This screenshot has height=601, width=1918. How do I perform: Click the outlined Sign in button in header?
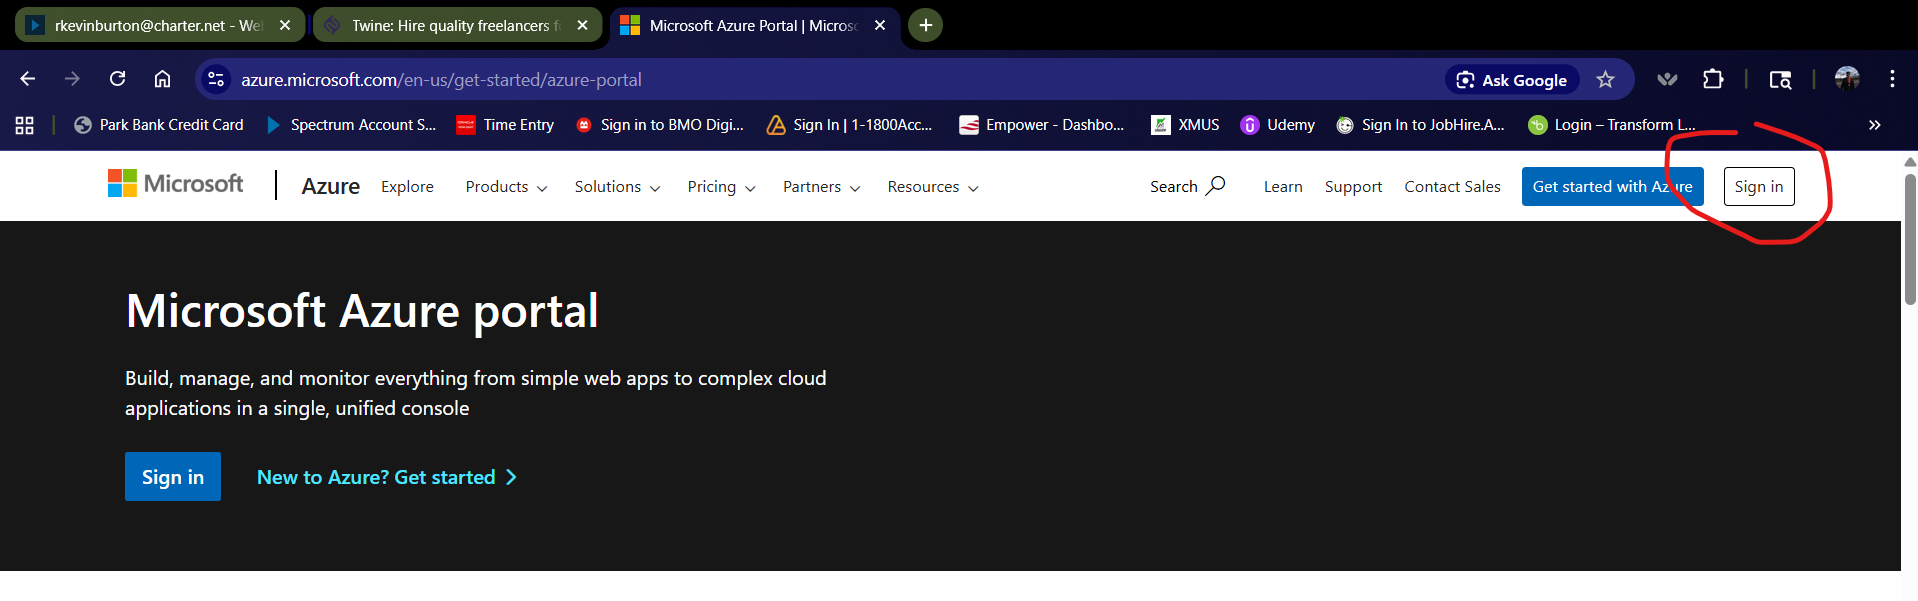click(x=1759, y=186)
